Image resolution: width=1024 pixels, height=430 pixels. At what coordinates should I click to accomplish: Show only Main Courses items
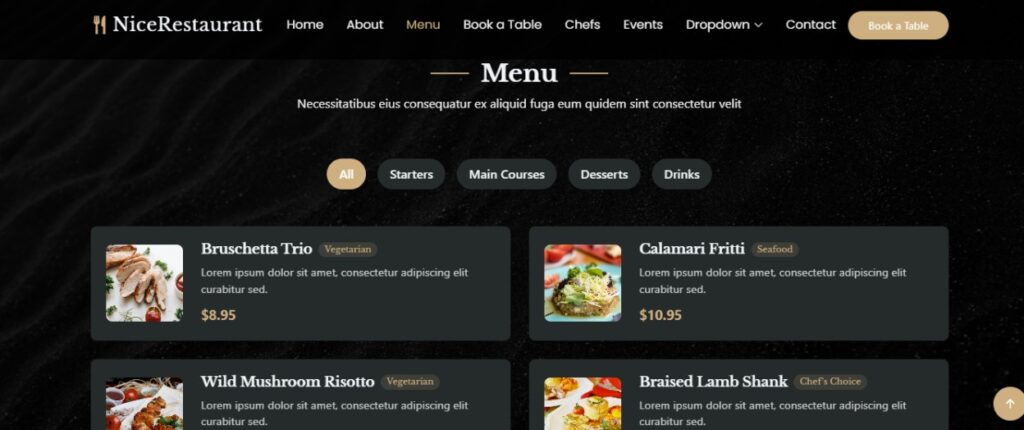click(507, 174)
